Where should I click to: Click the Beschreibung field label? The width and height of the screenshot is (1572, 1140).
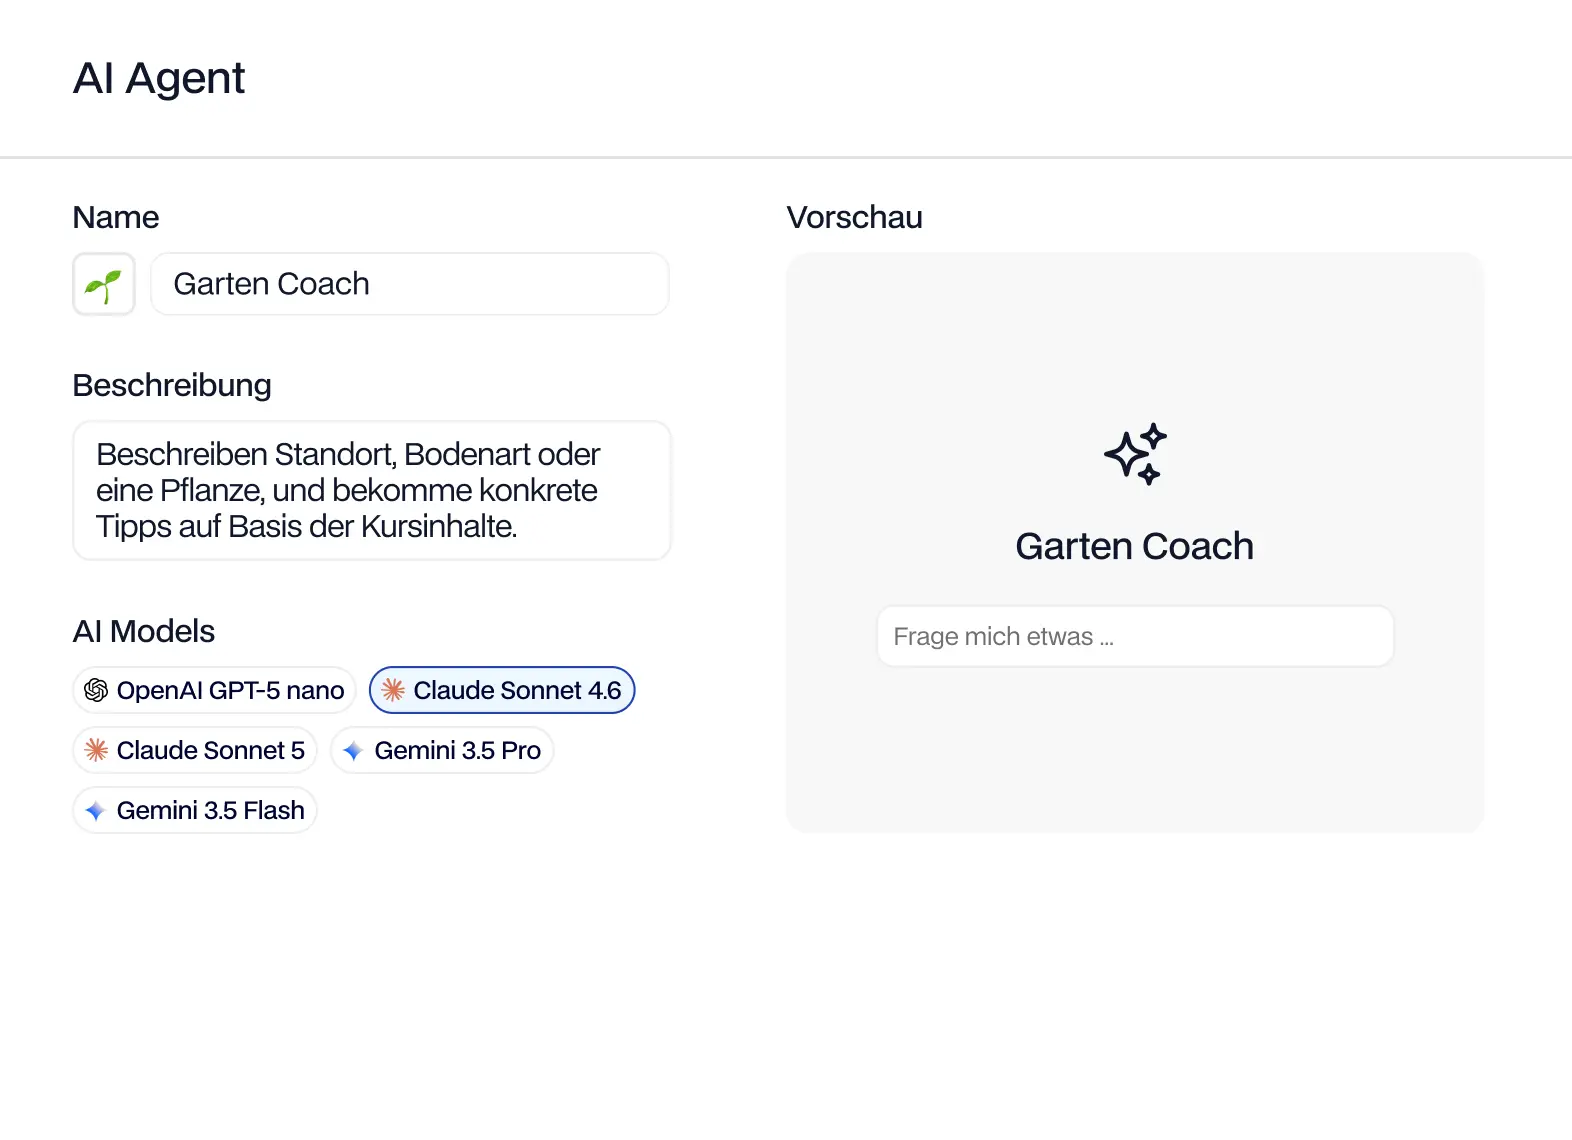pyautogui.click(x=172, y=385)
